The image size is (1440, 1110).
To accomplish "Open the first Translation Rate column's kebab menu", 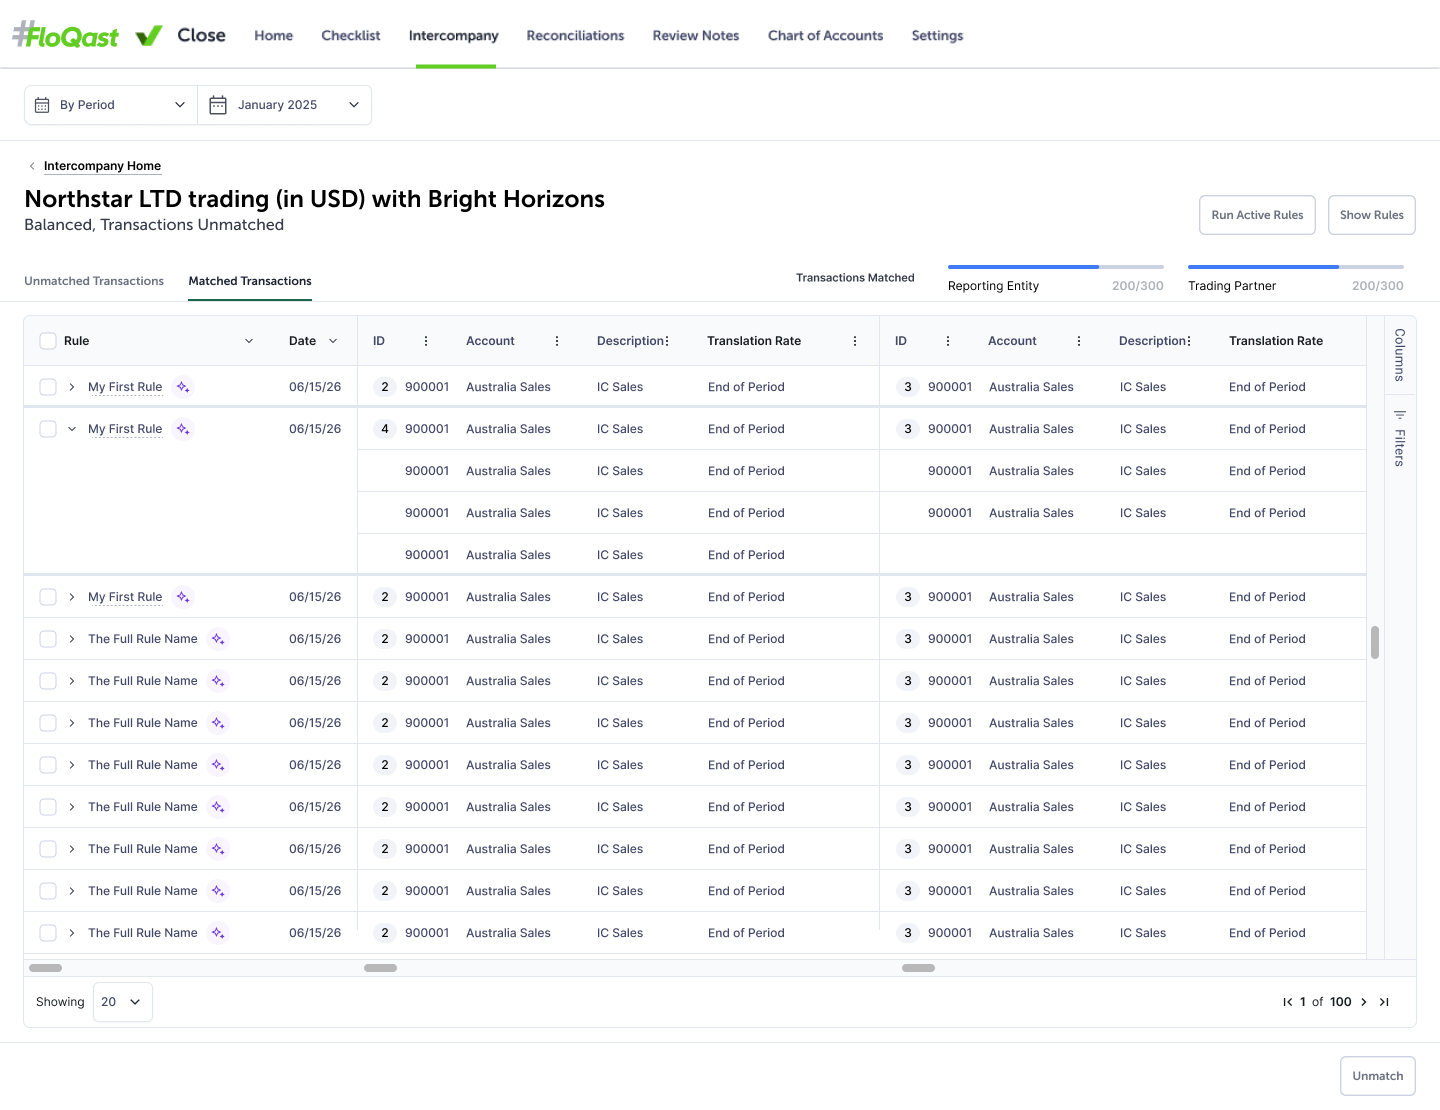I will pyautogui.click(x=855, y=341).
